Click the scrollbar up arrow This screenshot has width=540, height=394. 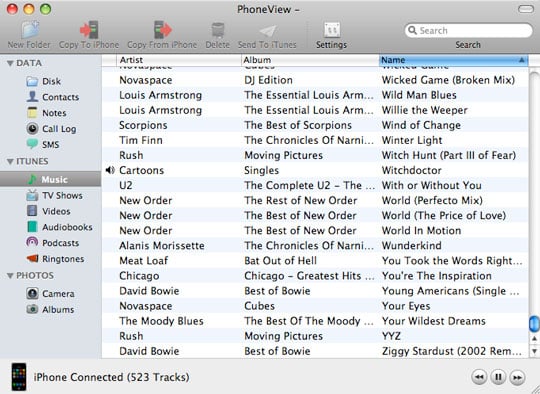(534, 339)
